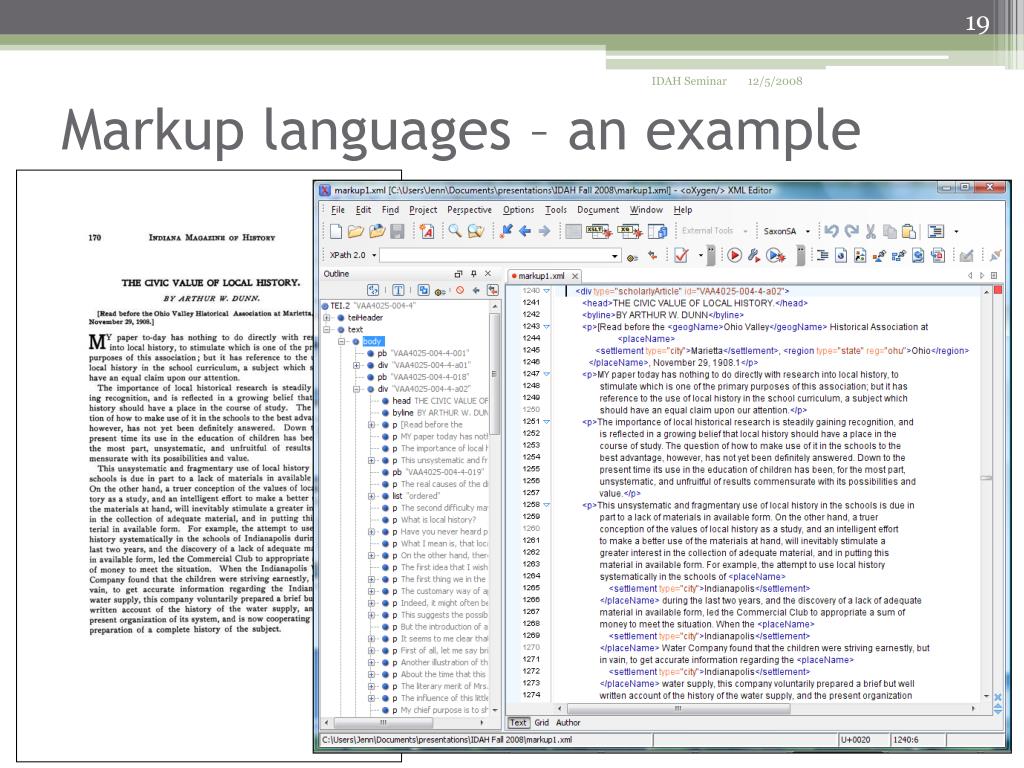The image size is (1024, 768).
Task: Click the Debug scenario blue play icon
Action: point(775,255)
